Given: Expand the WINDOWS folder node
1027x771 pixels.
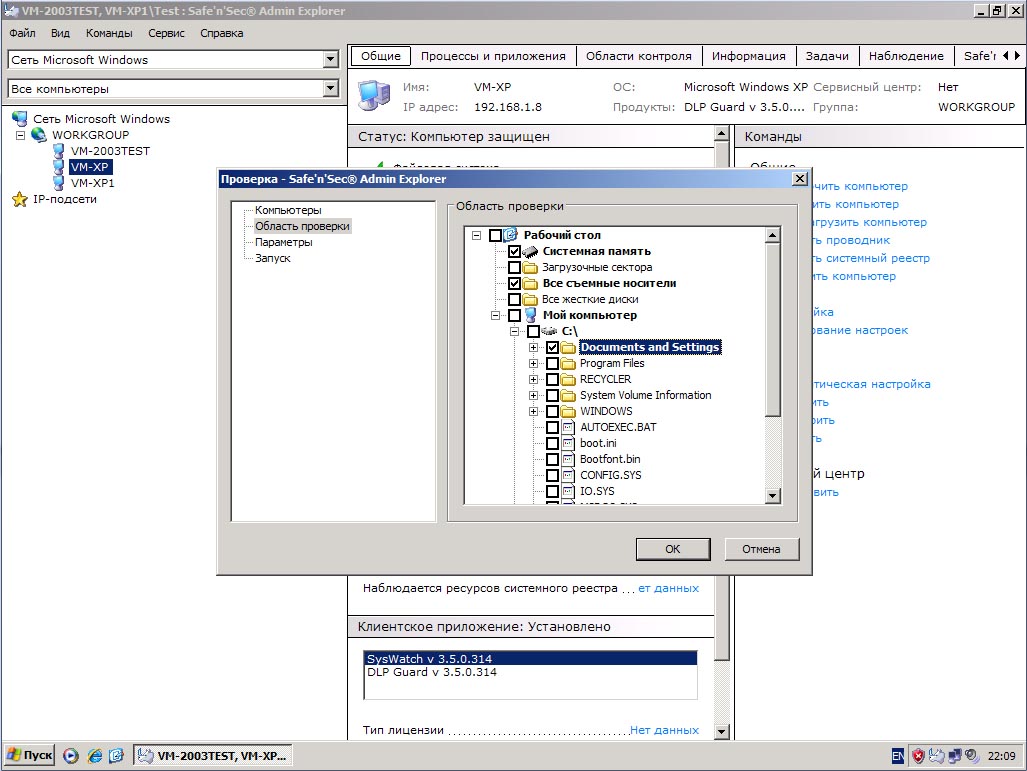Looking at the screenshot, I should pos(533,411).
